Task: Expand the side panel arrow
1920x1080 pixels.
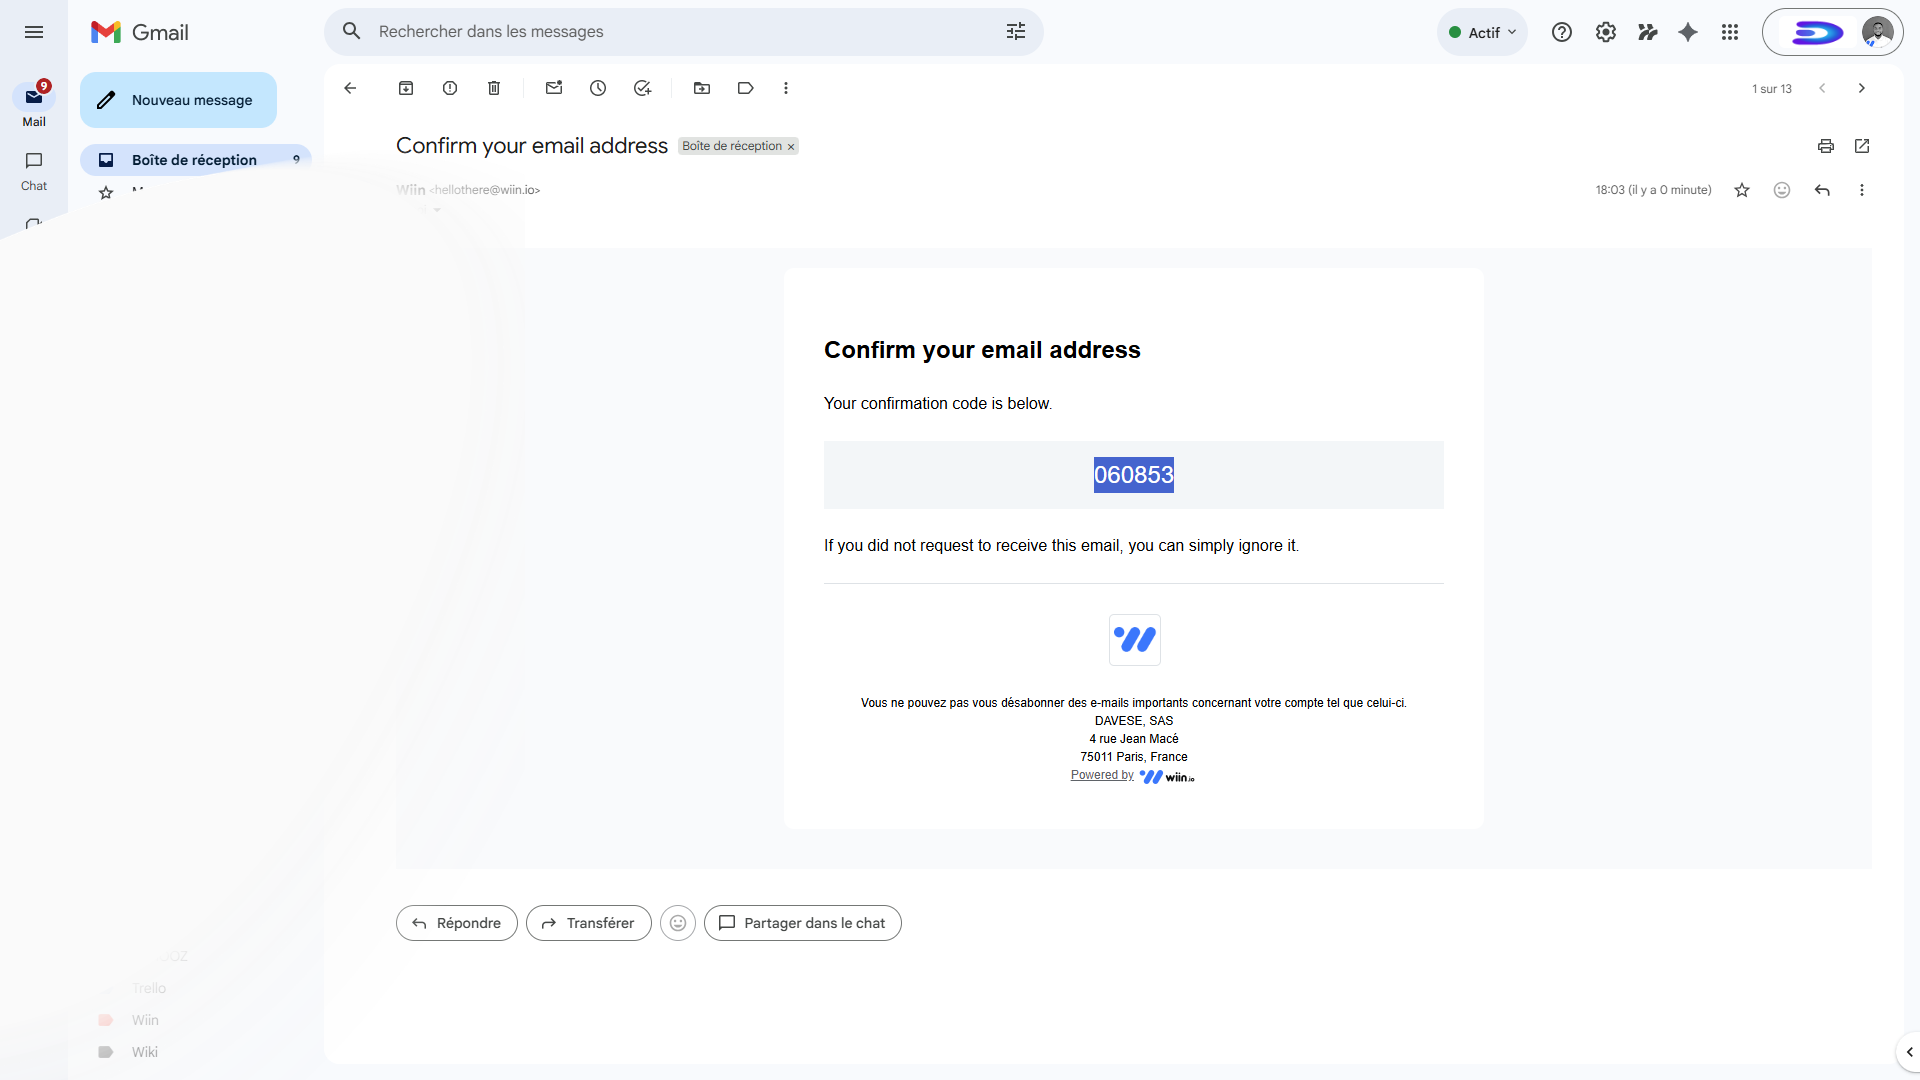Action: pyautogui.click(x=1909, y=1052)
